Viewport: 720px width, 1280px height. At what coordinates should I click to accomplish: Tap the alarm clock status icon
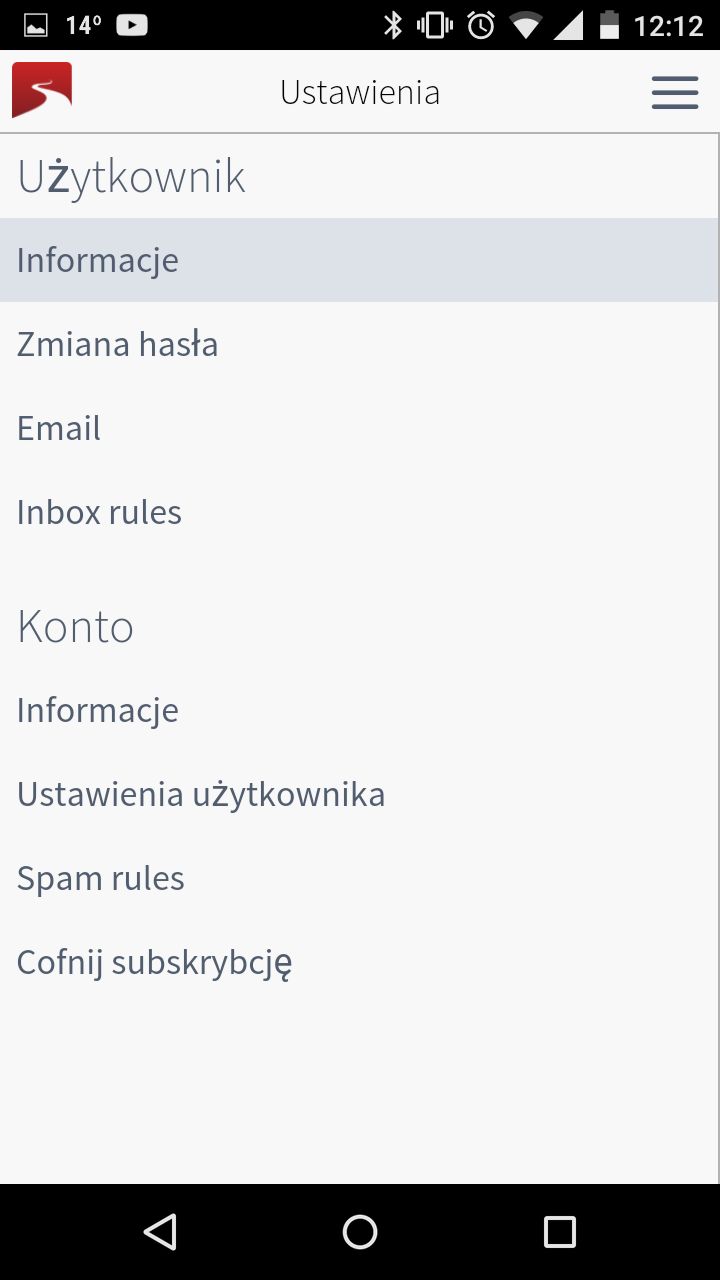click(x=481, y=25)
